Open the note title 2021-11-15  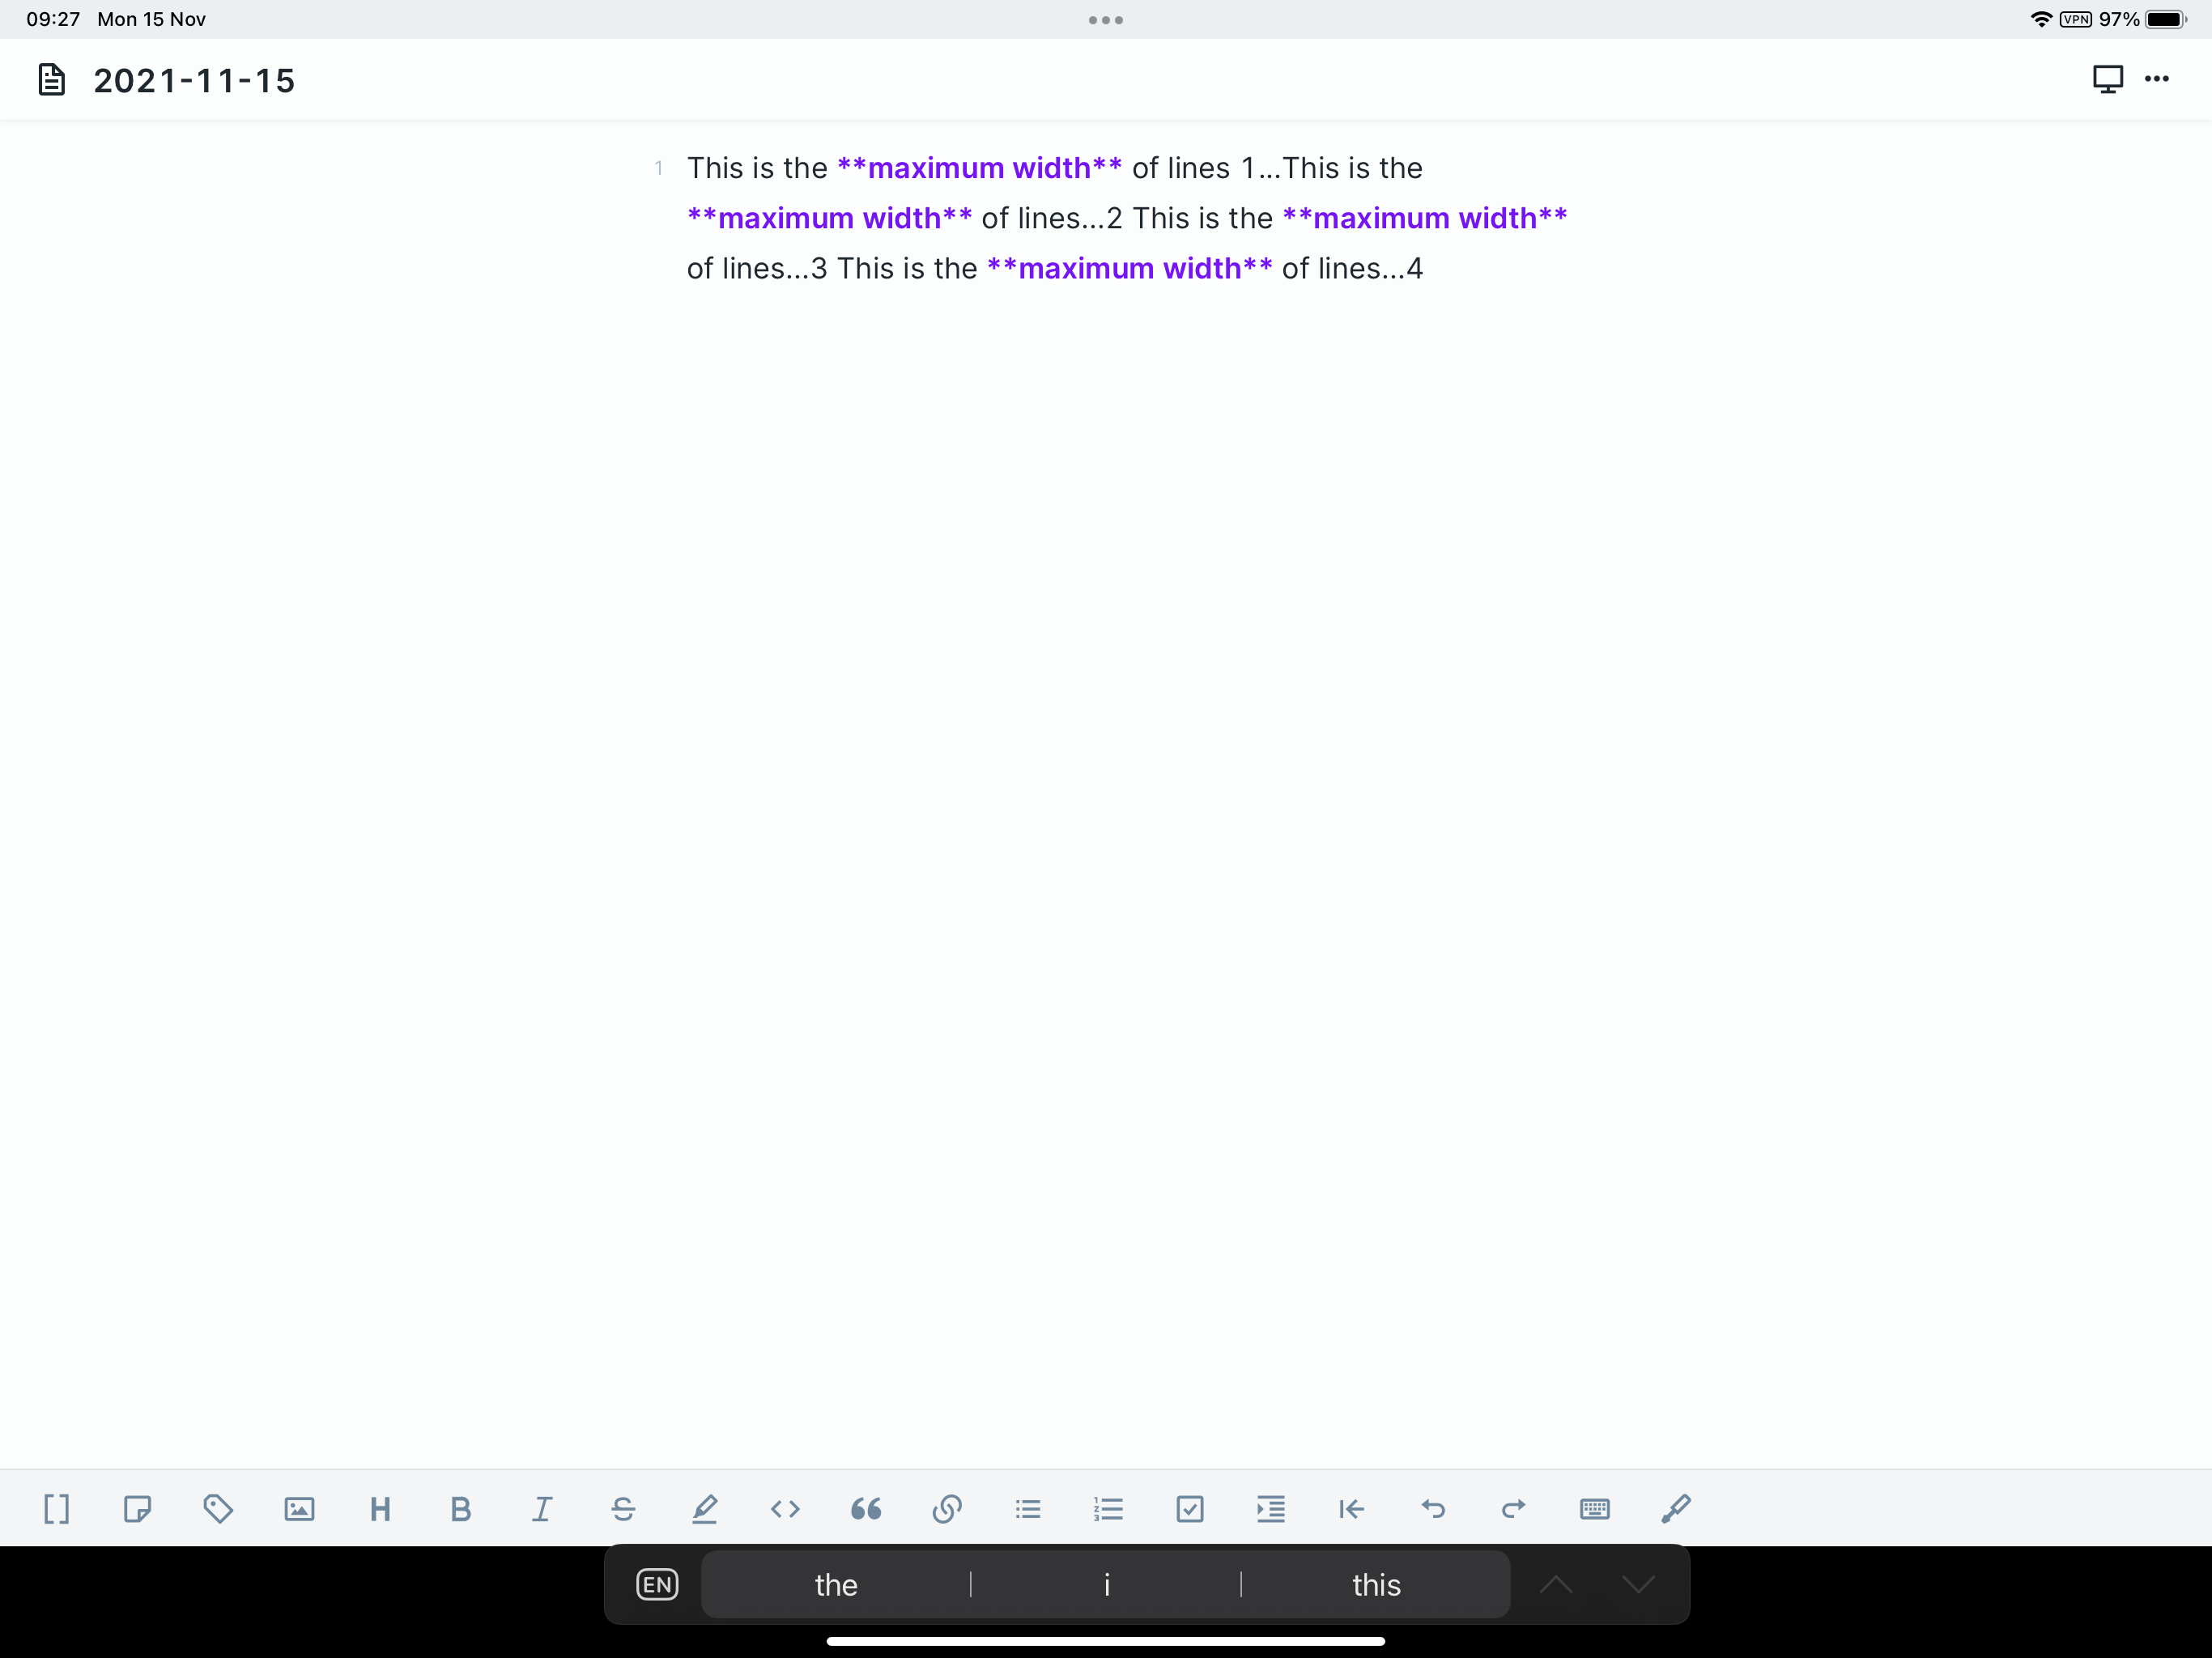point(194,80)
